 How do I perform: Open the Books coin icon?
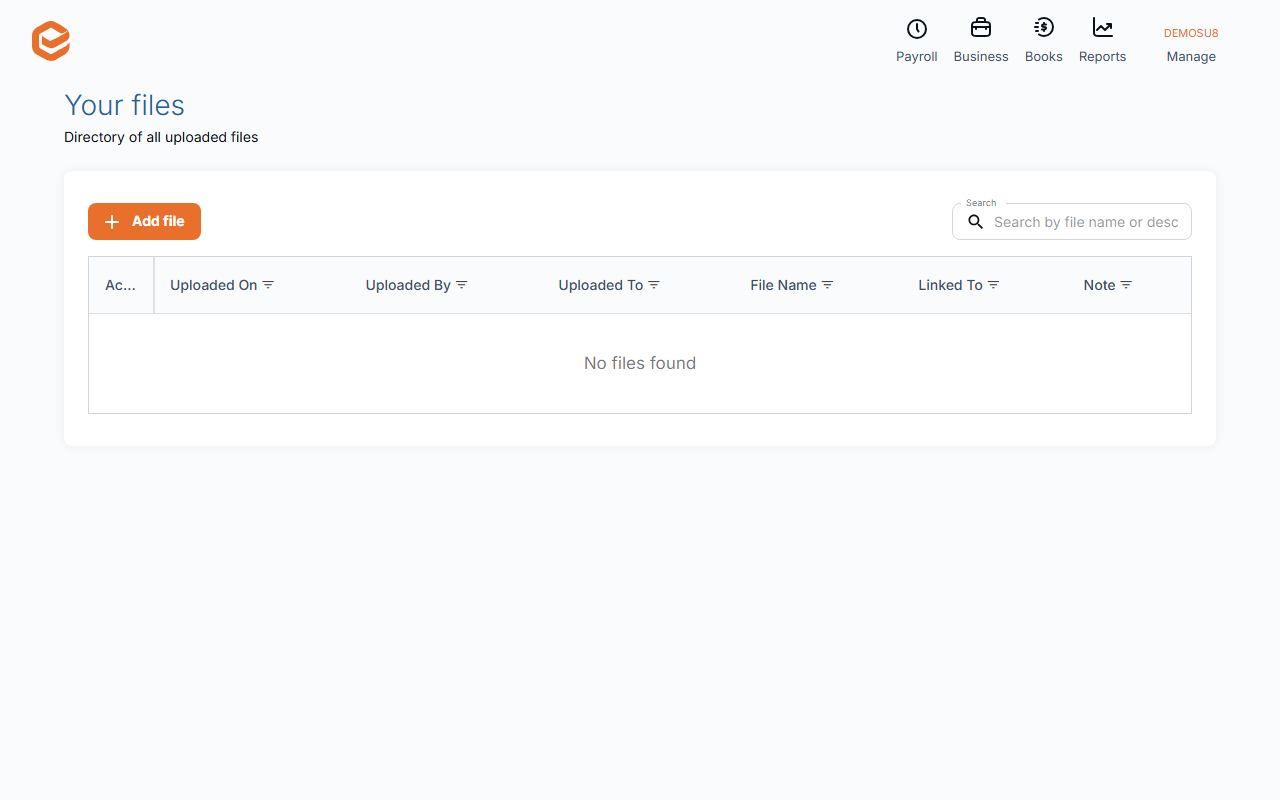pos(1044,28)
